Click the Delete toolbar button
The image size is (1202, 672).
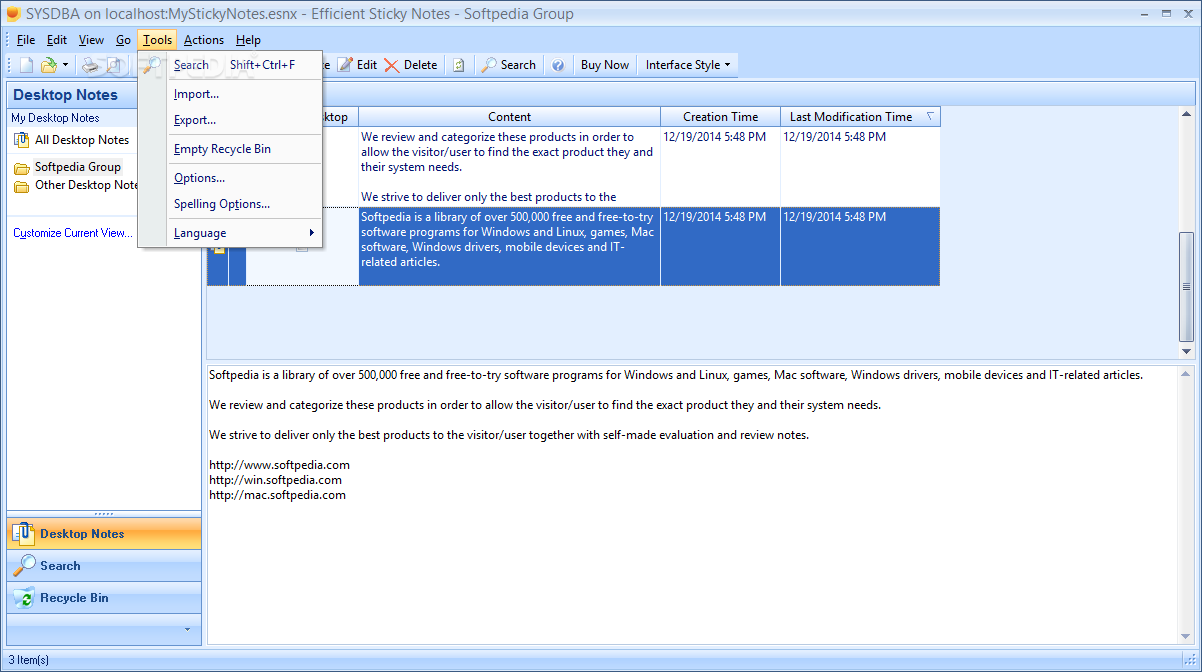click(x=411, y=65)
